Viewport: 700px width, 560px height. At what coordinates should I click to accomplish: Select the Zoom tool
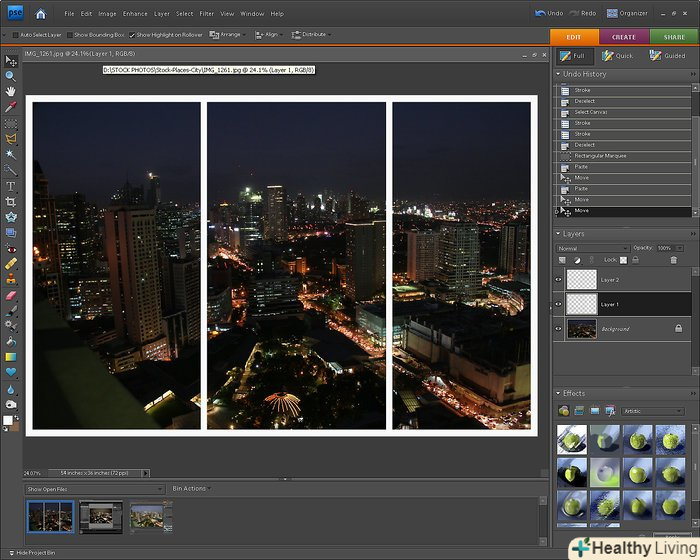pyautogui.click(x=10, y=76)
